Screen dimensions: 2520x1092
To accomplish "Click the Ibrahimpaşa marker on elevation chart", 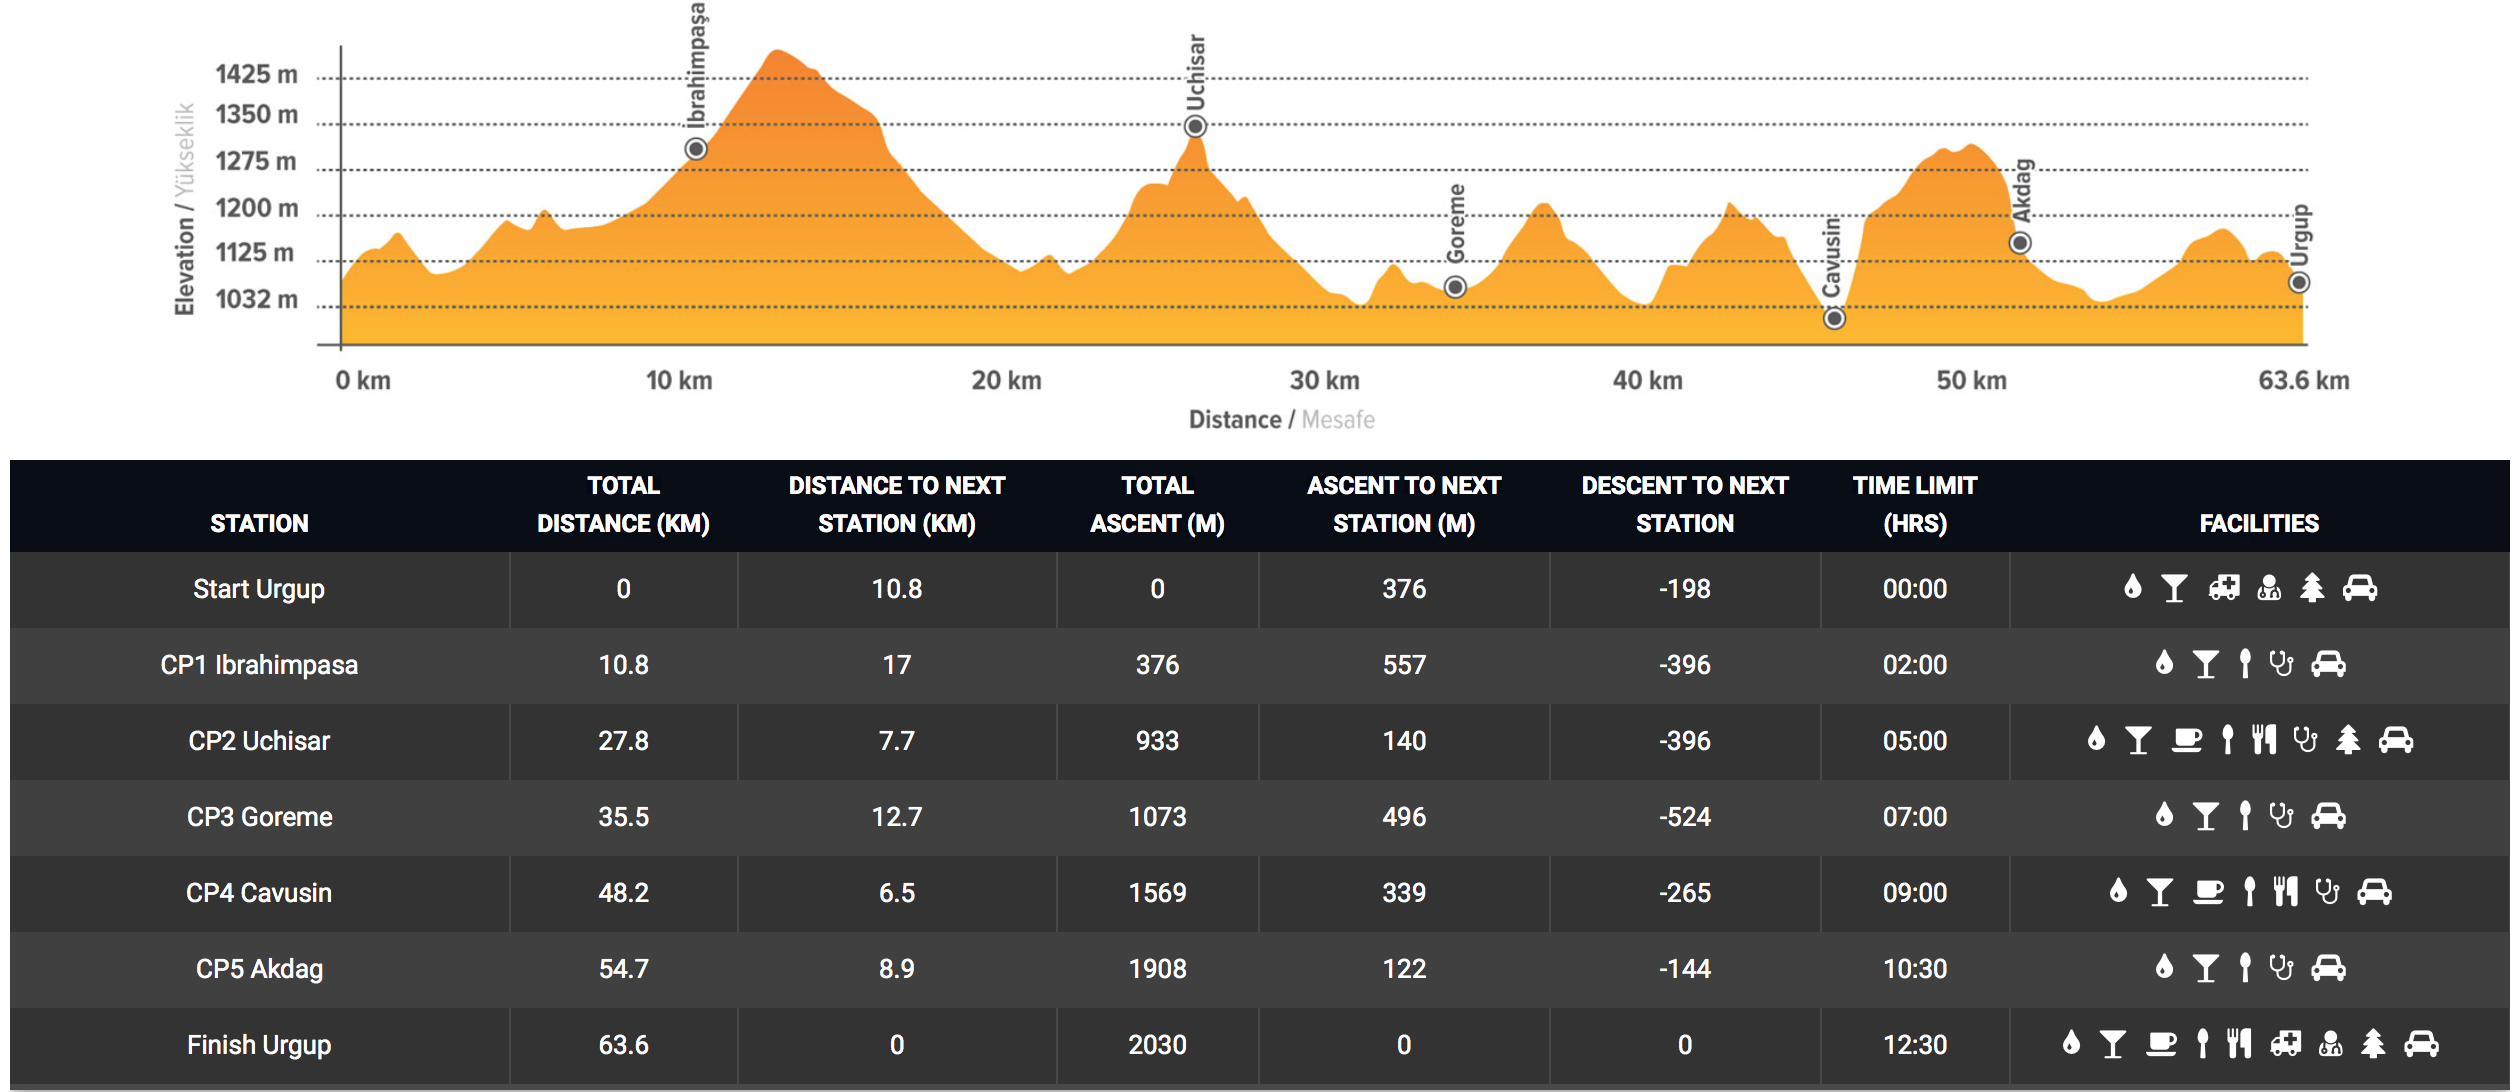I will 696,149.
